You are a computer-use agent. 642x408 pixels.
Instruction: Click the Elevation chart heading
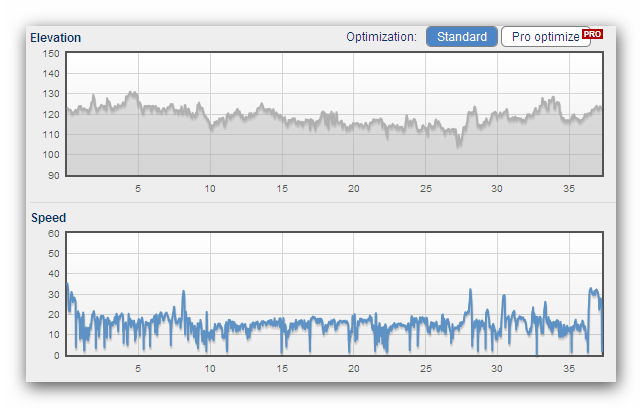tap(56, 38)
